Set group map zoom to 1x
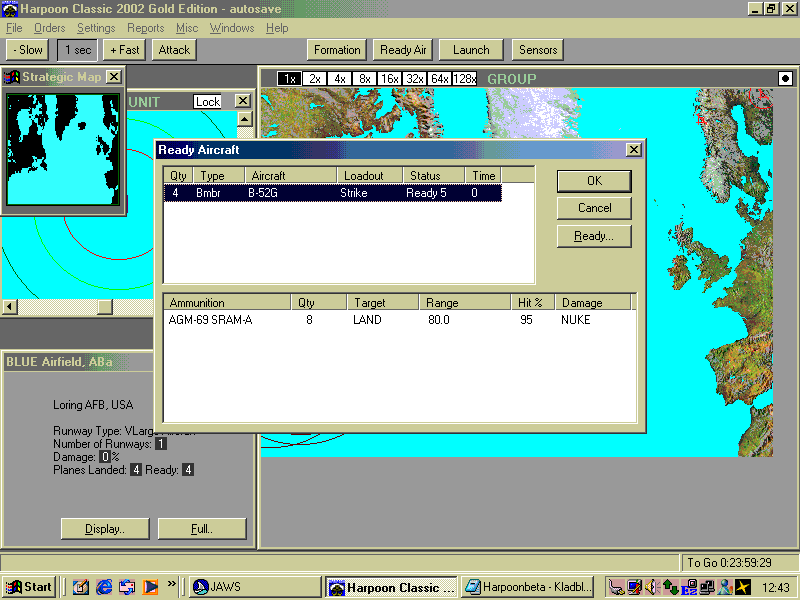 click(289, 79)
